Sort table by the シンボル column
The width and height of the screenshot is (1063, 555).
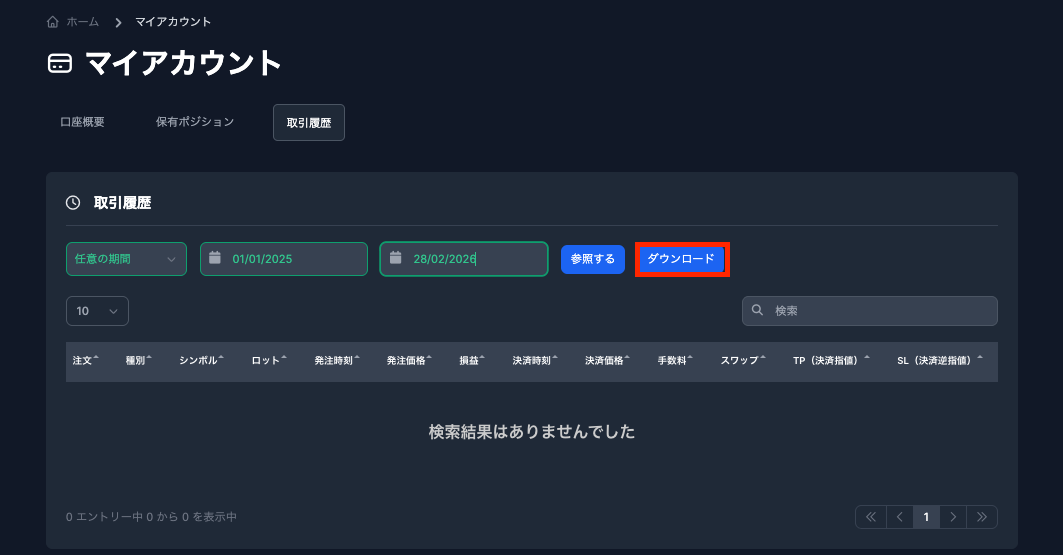[x=201, y=360]
